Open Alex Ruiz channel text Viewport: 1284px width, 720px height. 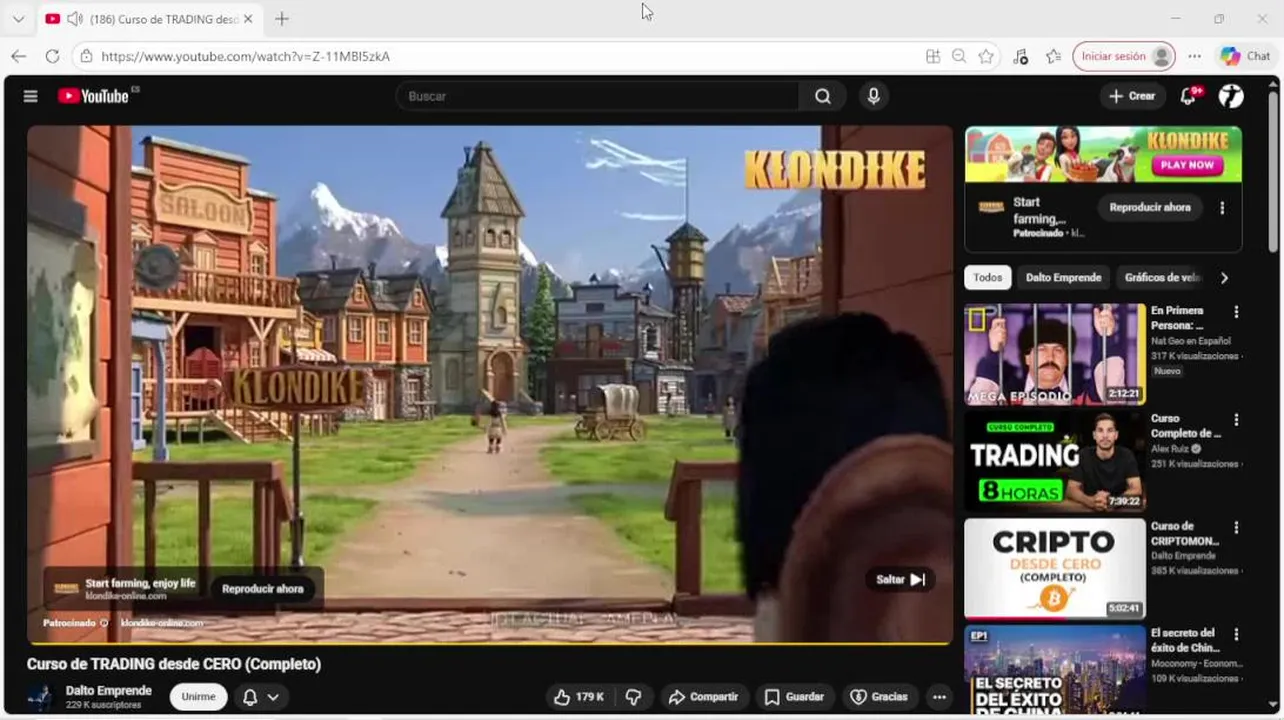click(1169, 449)
